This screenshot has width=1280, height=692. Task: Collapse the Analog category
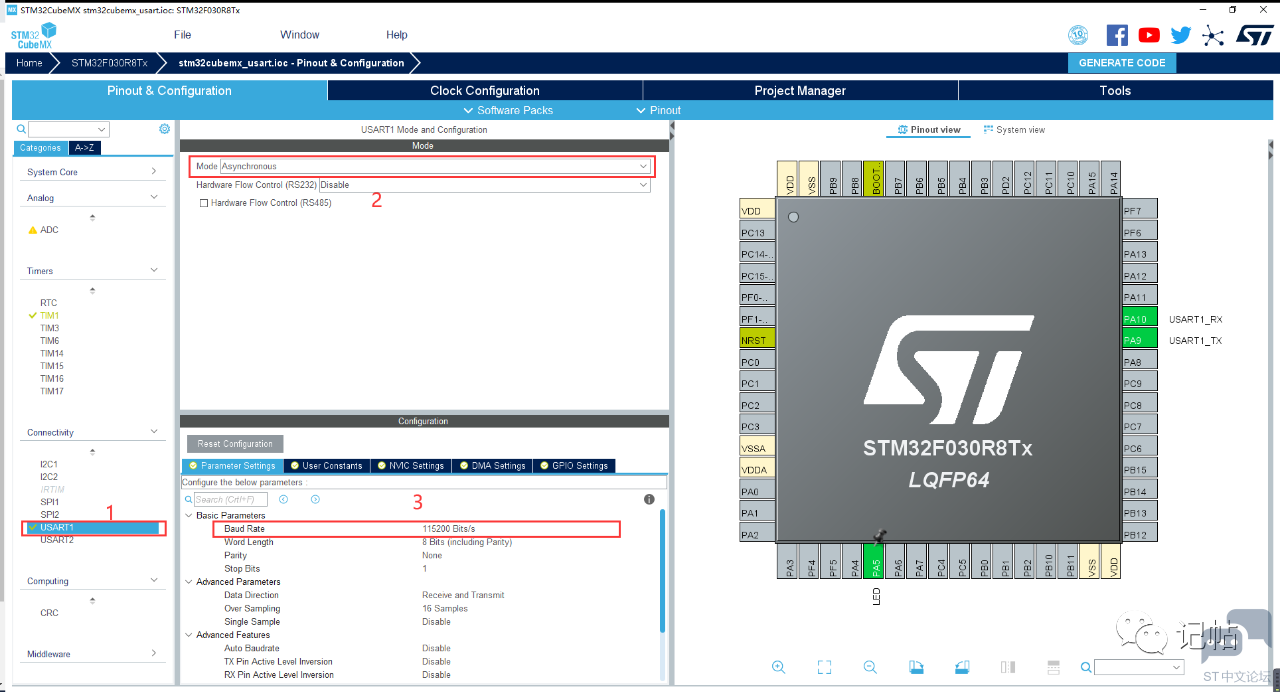pos(154,198)
